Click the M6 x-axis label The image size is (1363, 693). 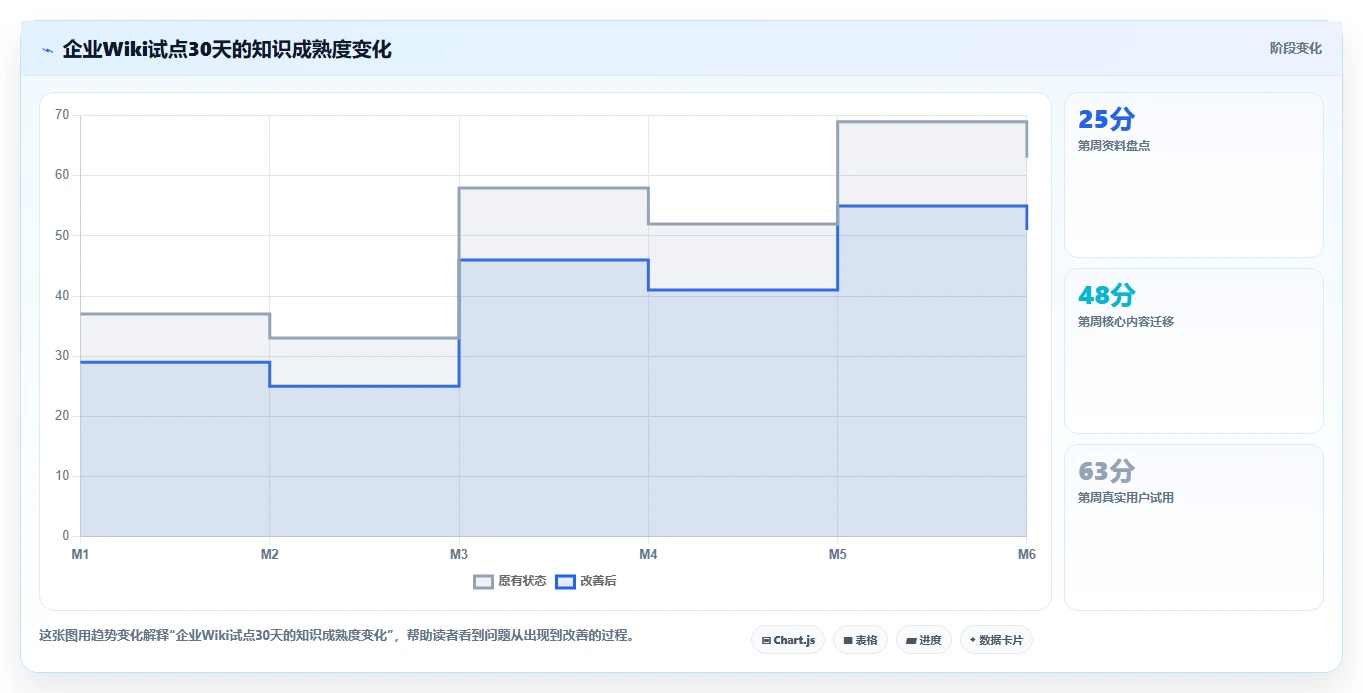(x=1026, y=554)
